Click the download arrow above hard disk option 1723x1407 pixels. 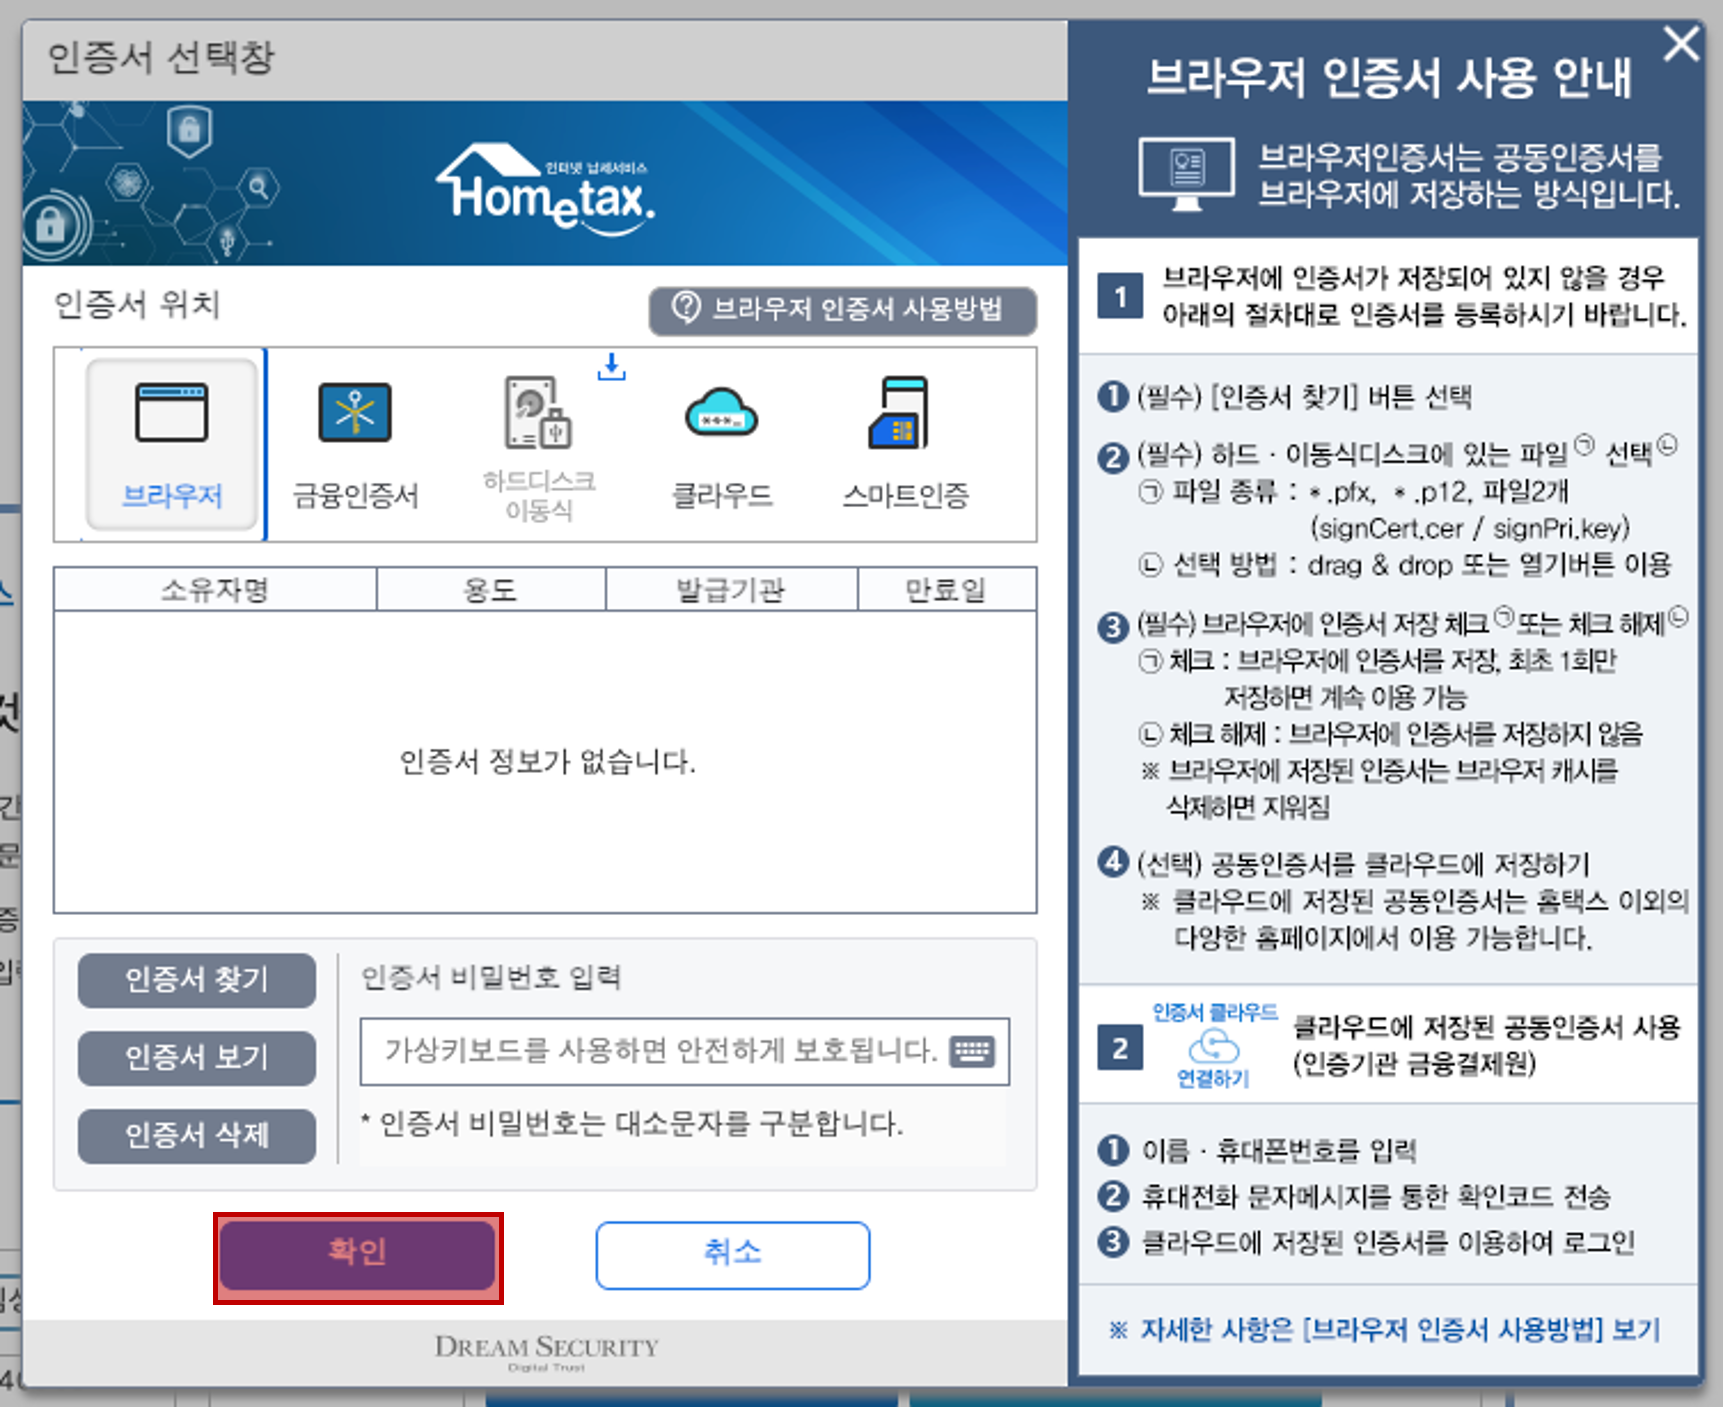[x=611, y=369]
